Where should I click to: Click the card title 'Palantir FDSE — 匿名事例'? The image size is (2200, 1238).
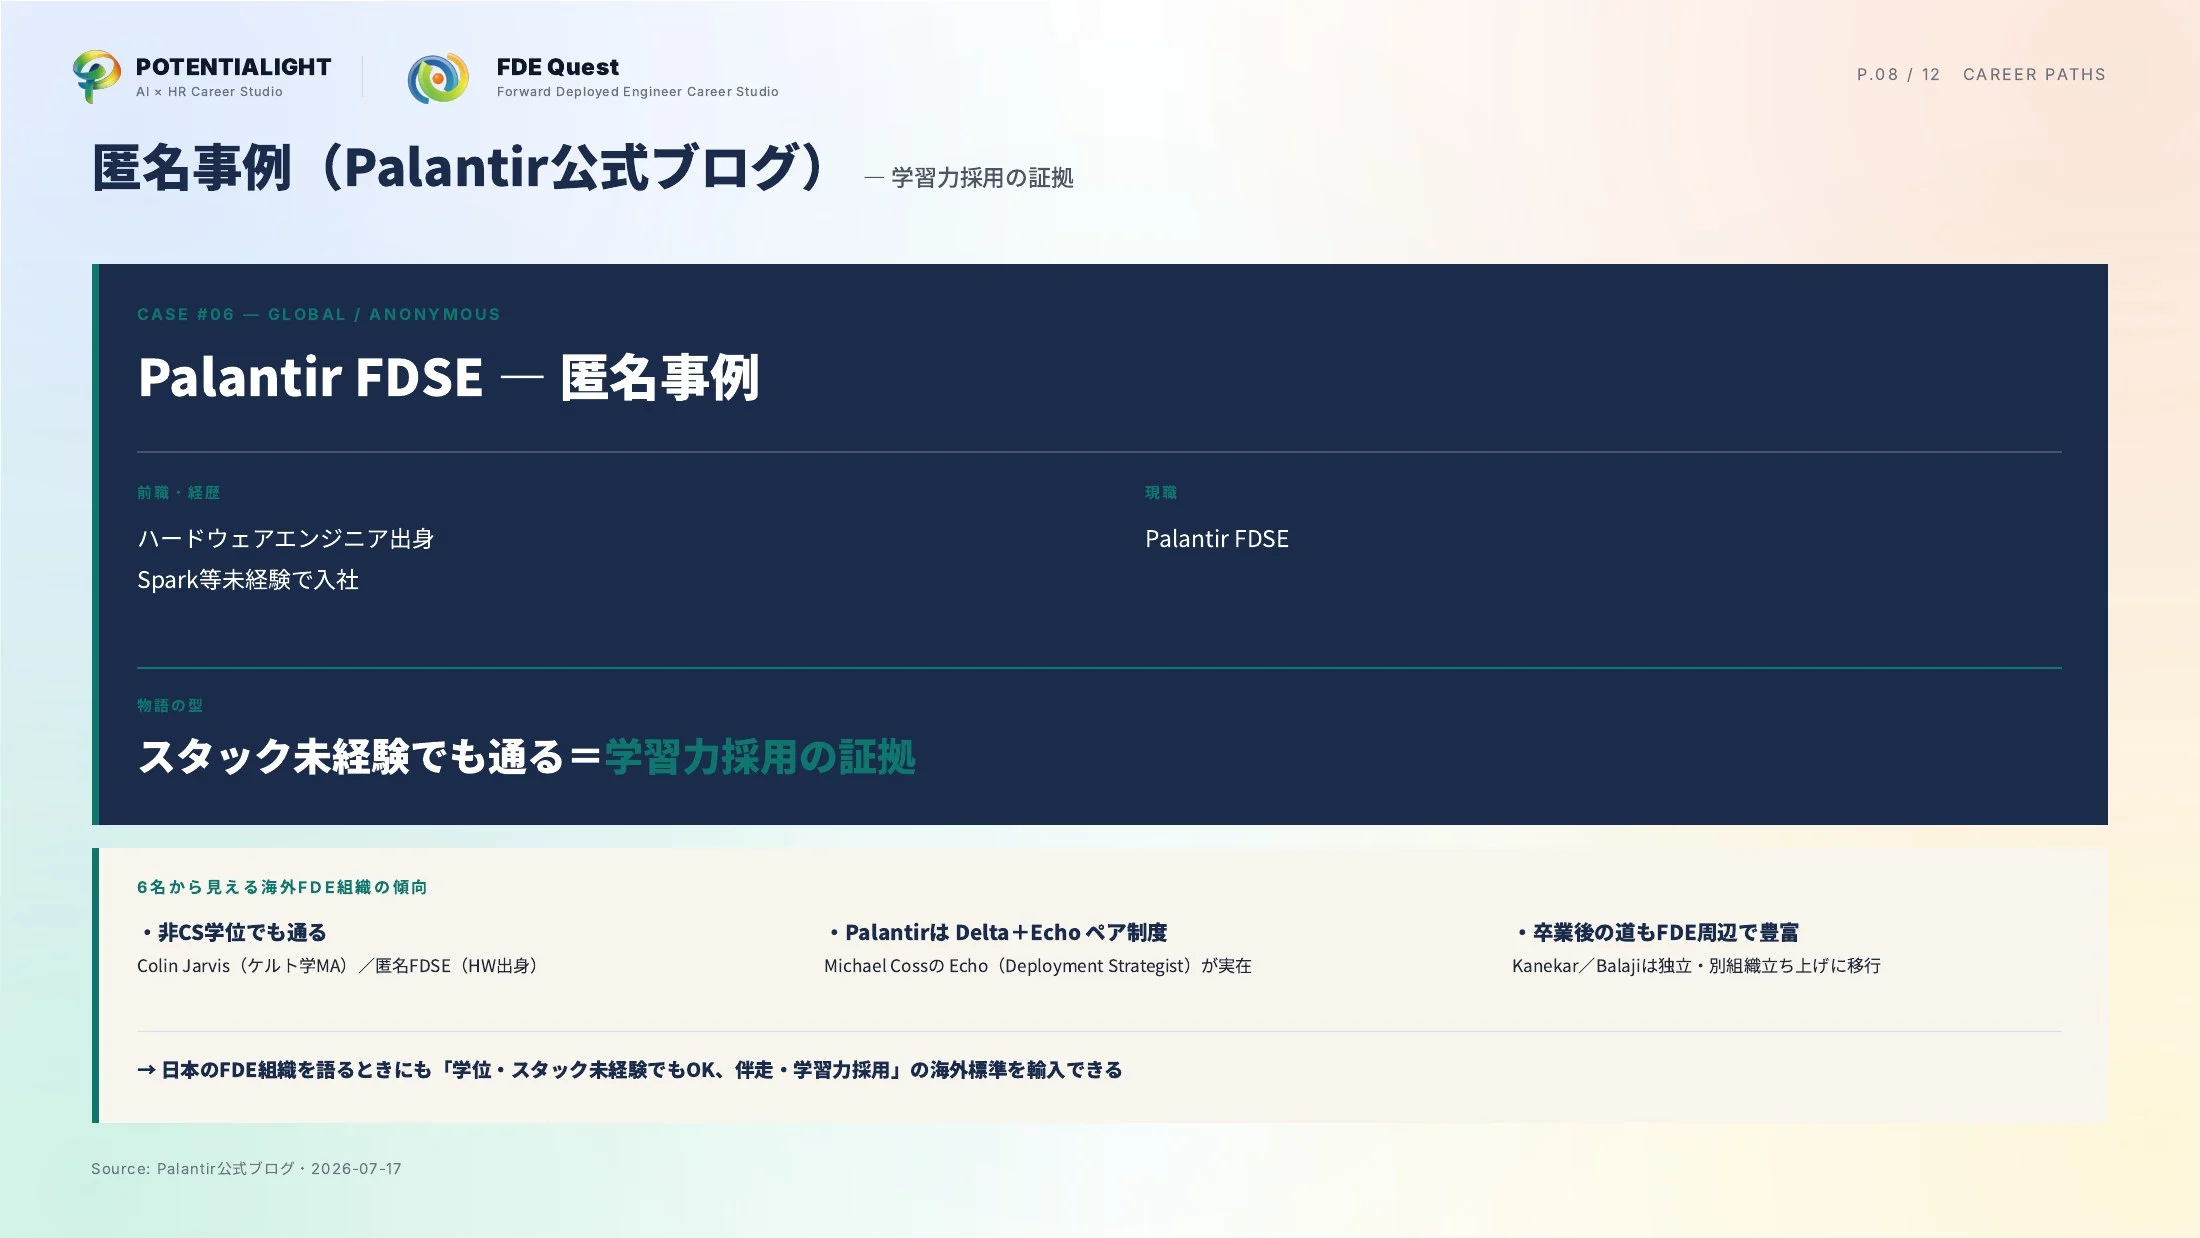448,377
